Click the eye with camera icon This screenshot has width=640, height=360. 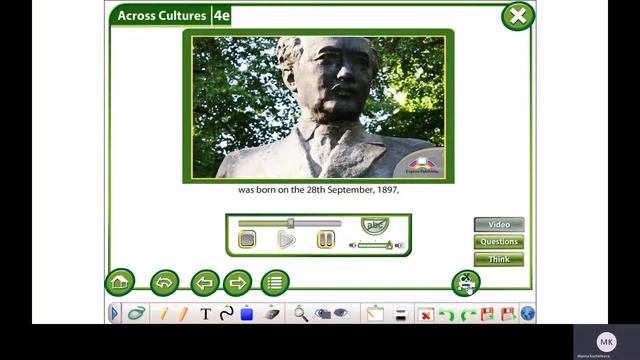(x=323, y=313)
